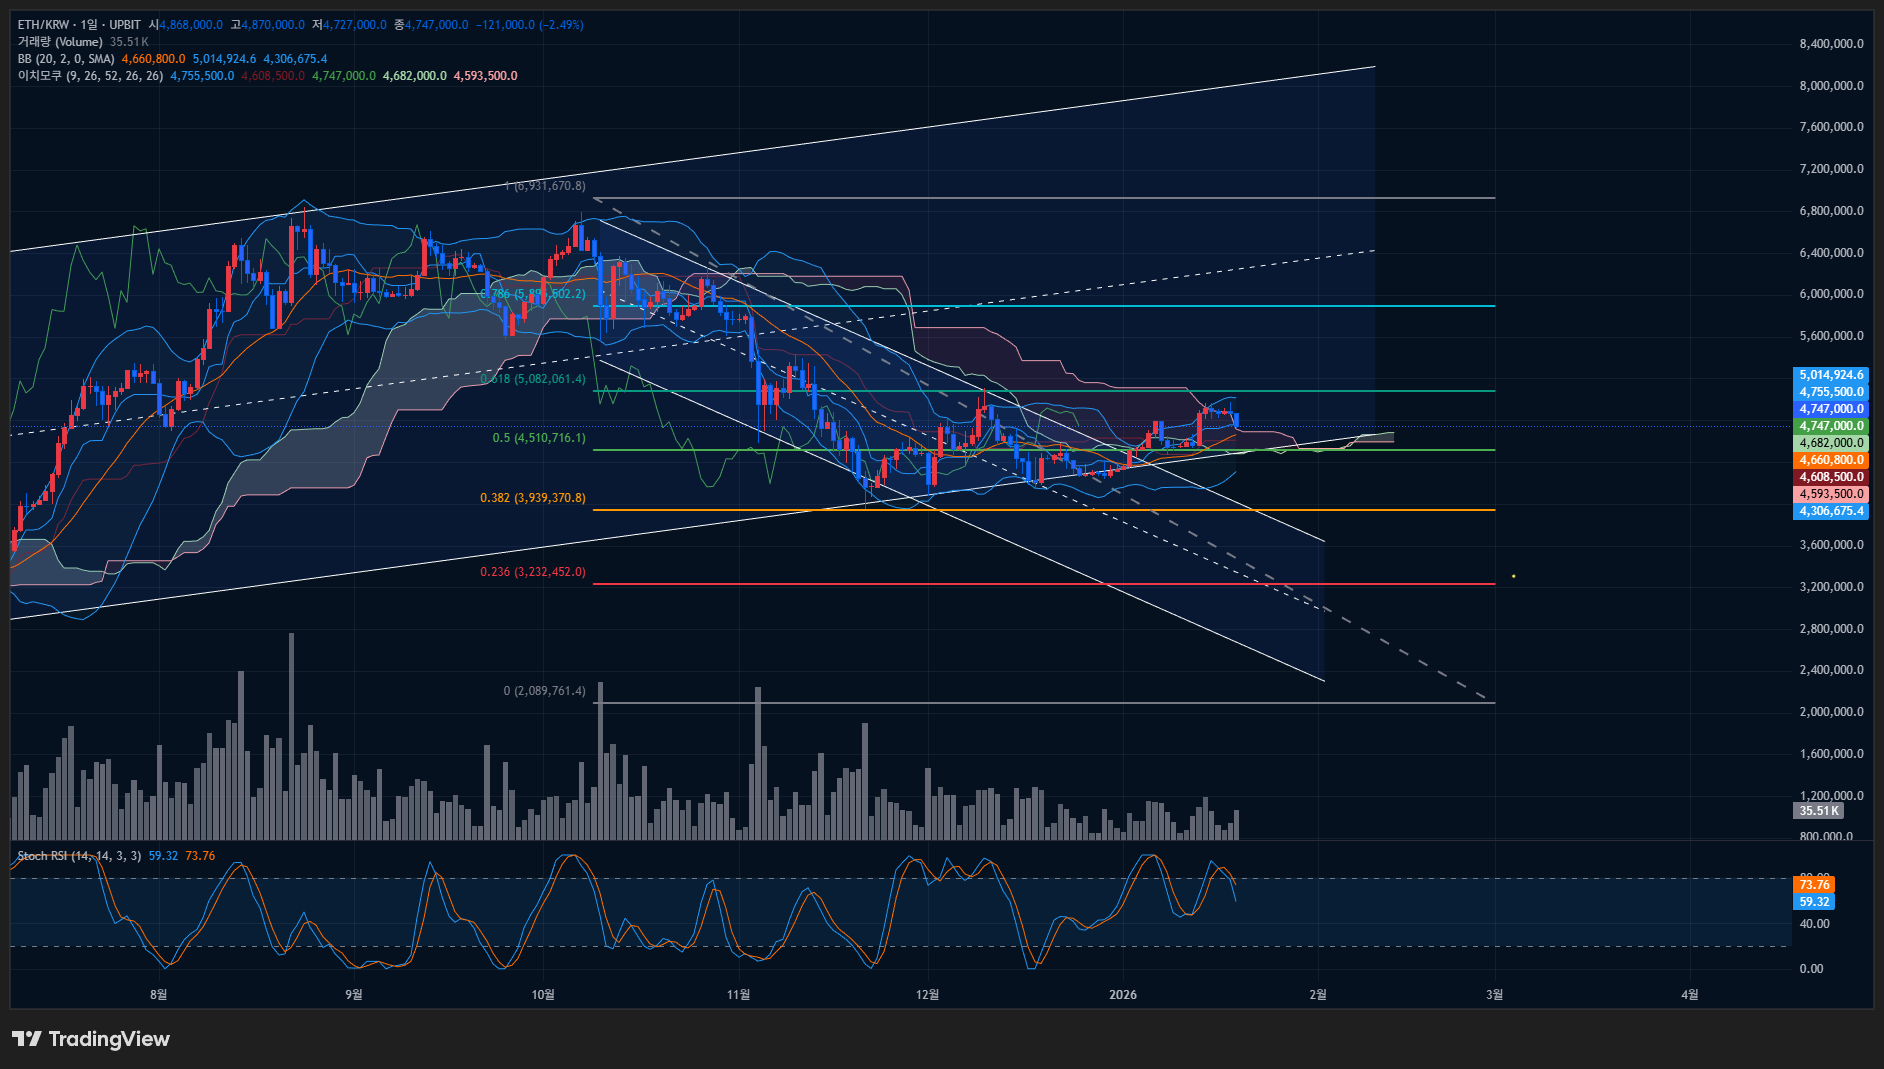The height and width of the screenshot is (1069, 1884).
Task: Click the orange 4,660,800.0 price tag
Action: (x=1831, y=460)
